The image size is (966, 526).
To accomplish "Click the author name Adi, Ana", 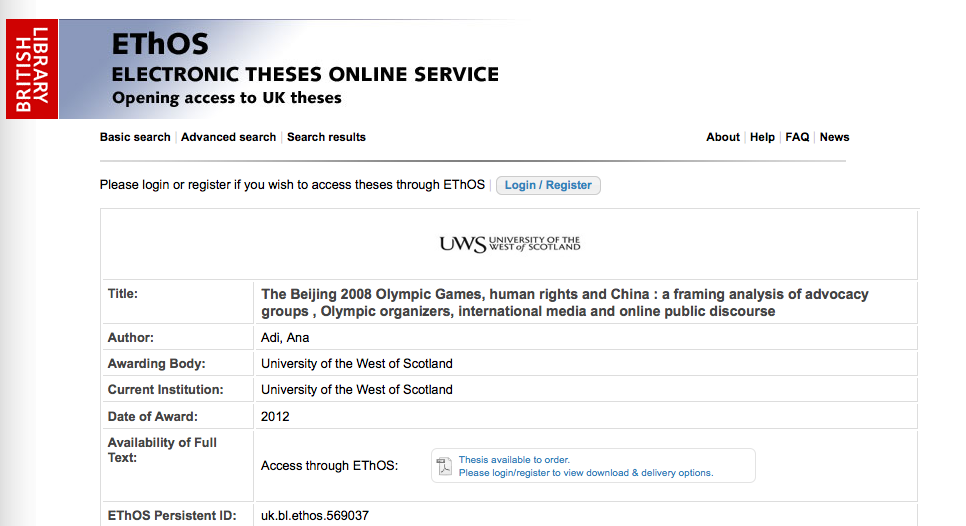I will pyautogui.click(x=284, y=338).
